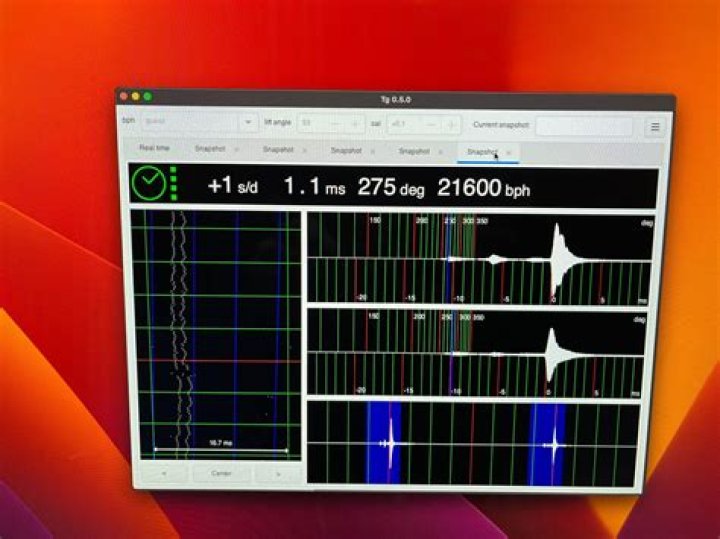Viewport: 720px width, 539px height.
Task: Click the left blue highlighted beat region
Action: 385,443
